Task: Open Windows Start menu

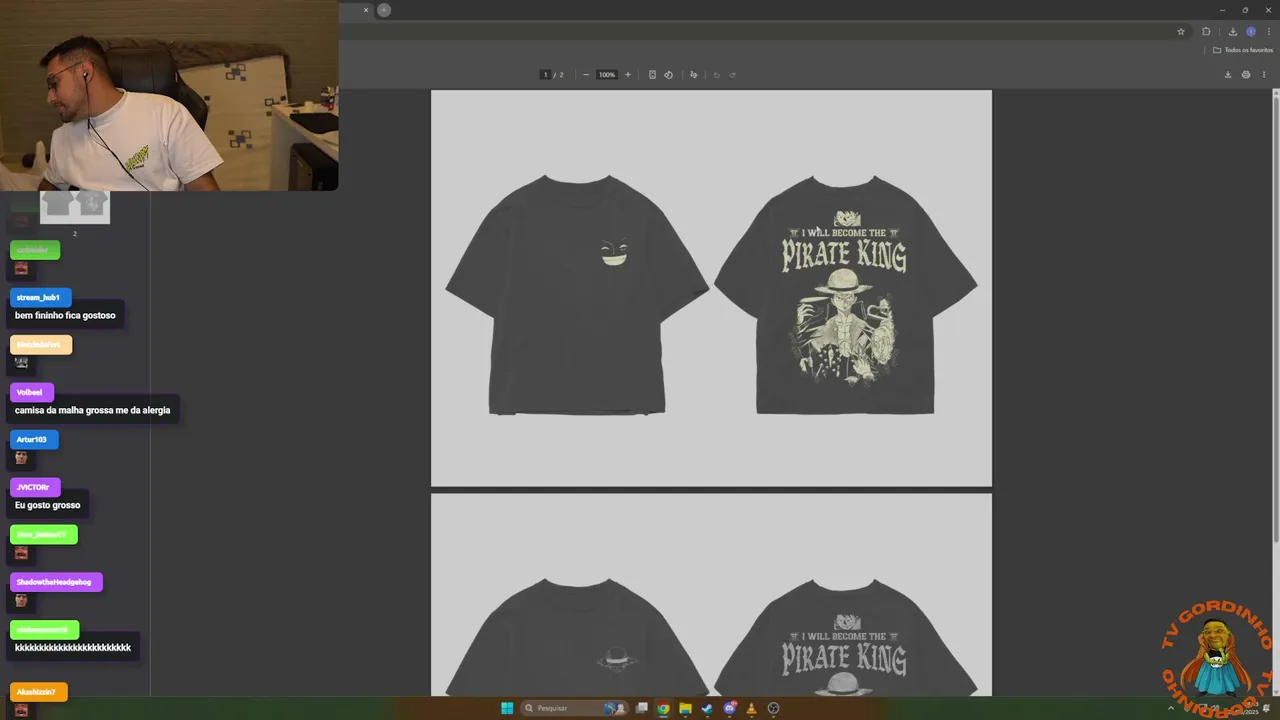Action: [x=507, y=708]
